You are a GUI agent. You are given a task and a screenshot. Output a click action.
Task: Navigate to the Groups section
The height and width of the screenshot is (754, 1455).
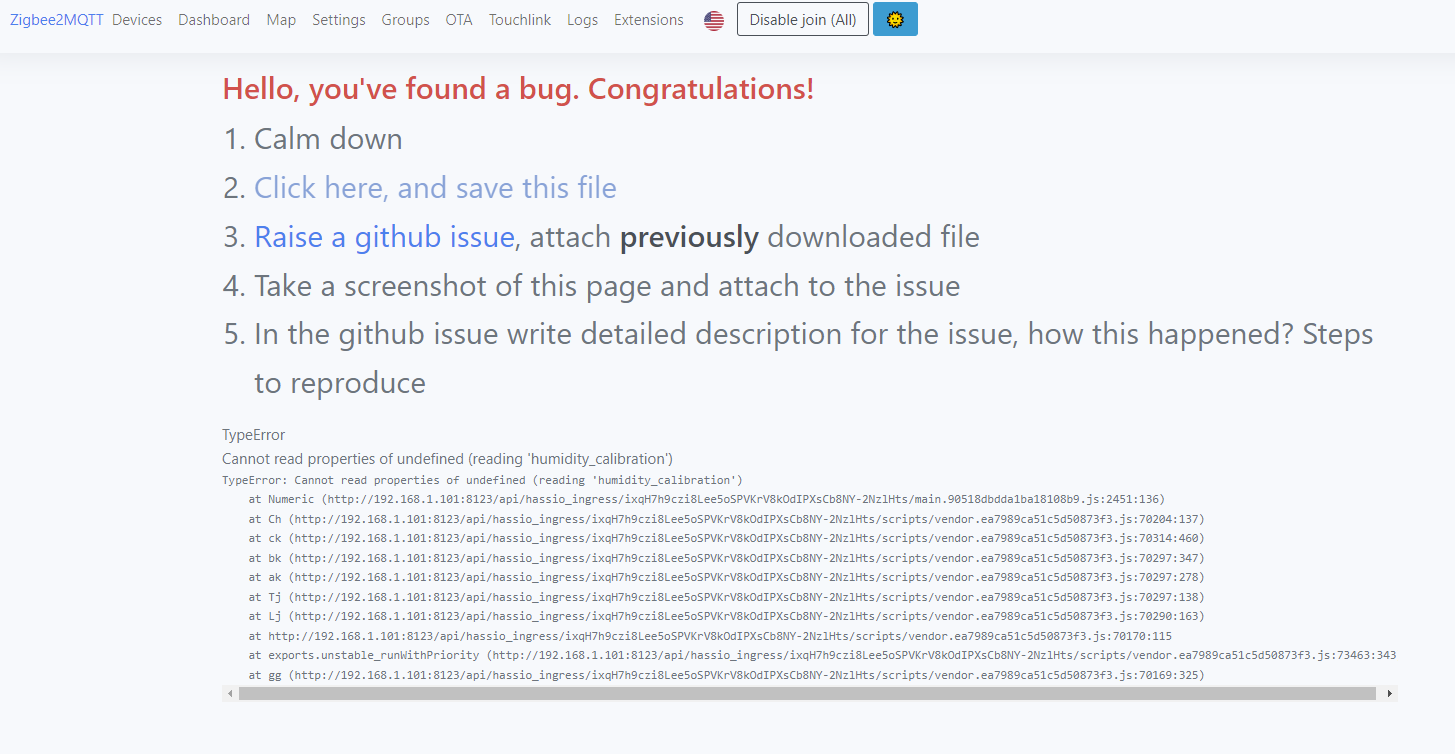[x=405, y=19]
